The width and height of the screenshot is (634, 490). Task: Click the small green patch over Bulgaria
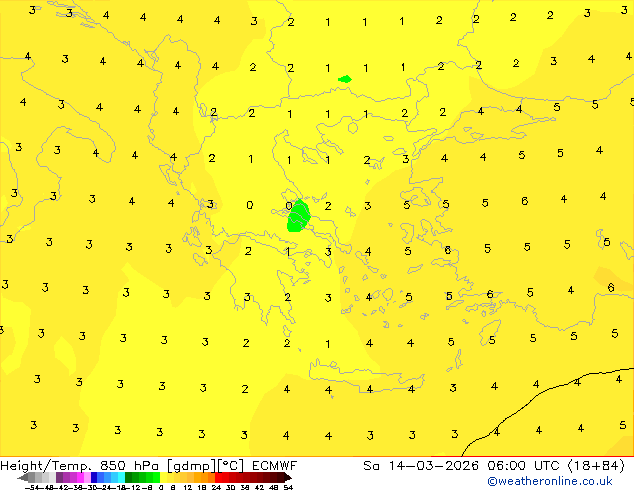[345, 79]
